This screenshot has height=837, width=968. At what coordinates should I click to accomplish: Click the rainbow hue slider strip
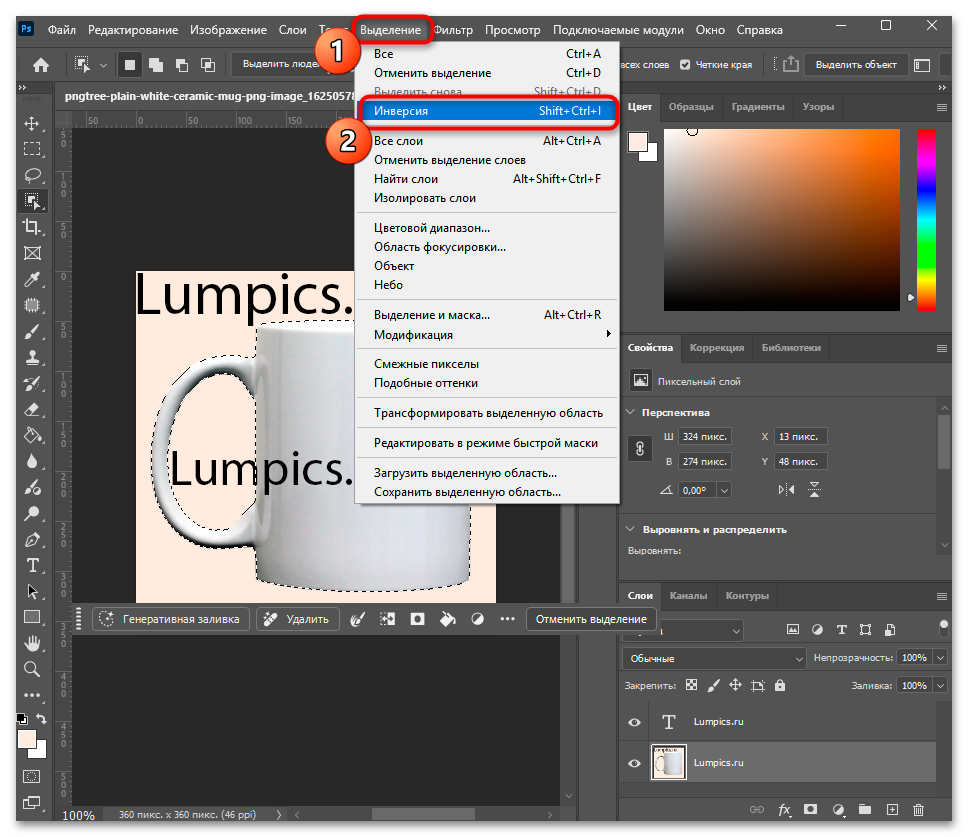[926, 220]
